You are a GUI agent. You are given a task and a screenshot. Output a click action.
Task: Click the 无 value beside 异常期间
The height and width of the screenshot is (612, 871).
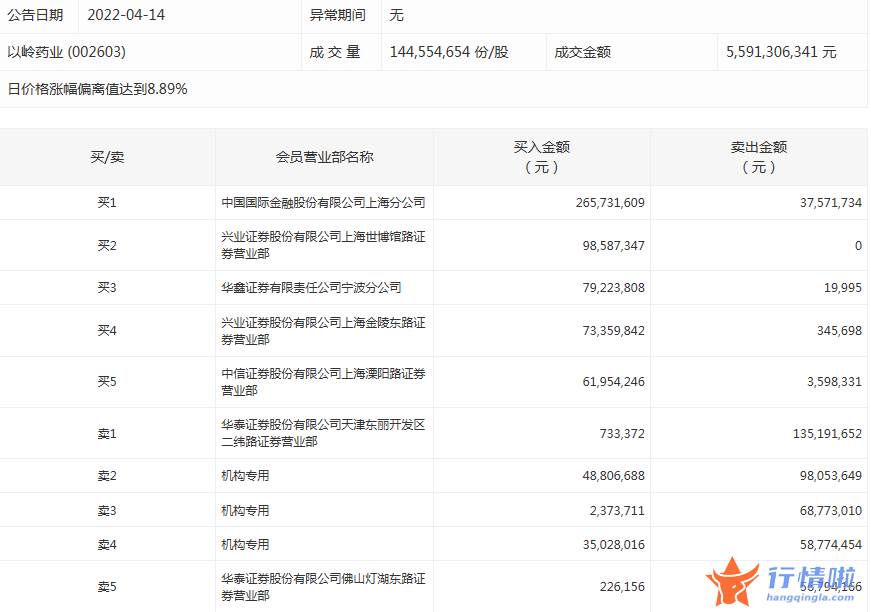click(x=397, y=15)
